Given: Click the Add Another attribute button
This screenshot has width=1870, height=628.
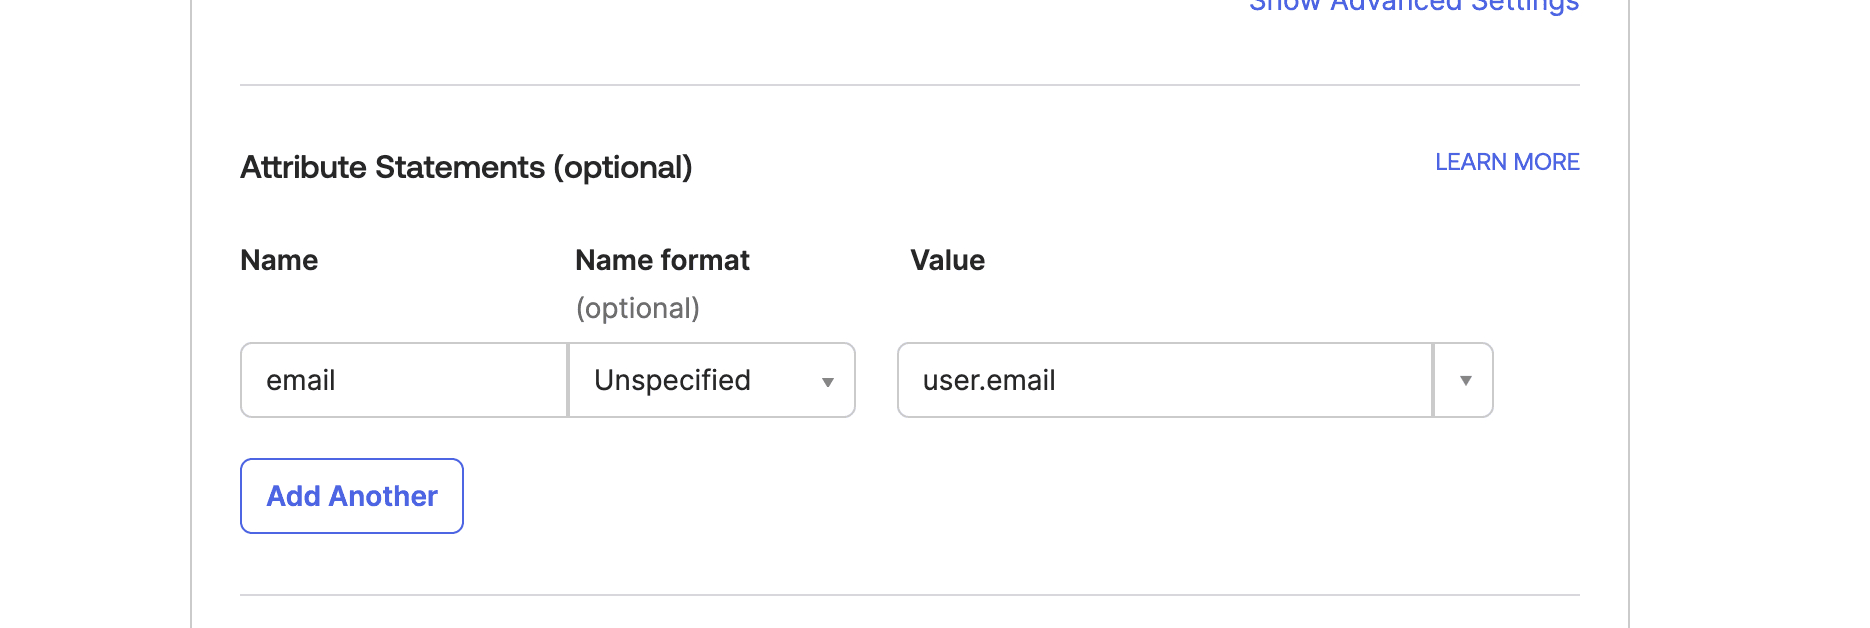Looking at the screenshot, I should coord(351,495).
